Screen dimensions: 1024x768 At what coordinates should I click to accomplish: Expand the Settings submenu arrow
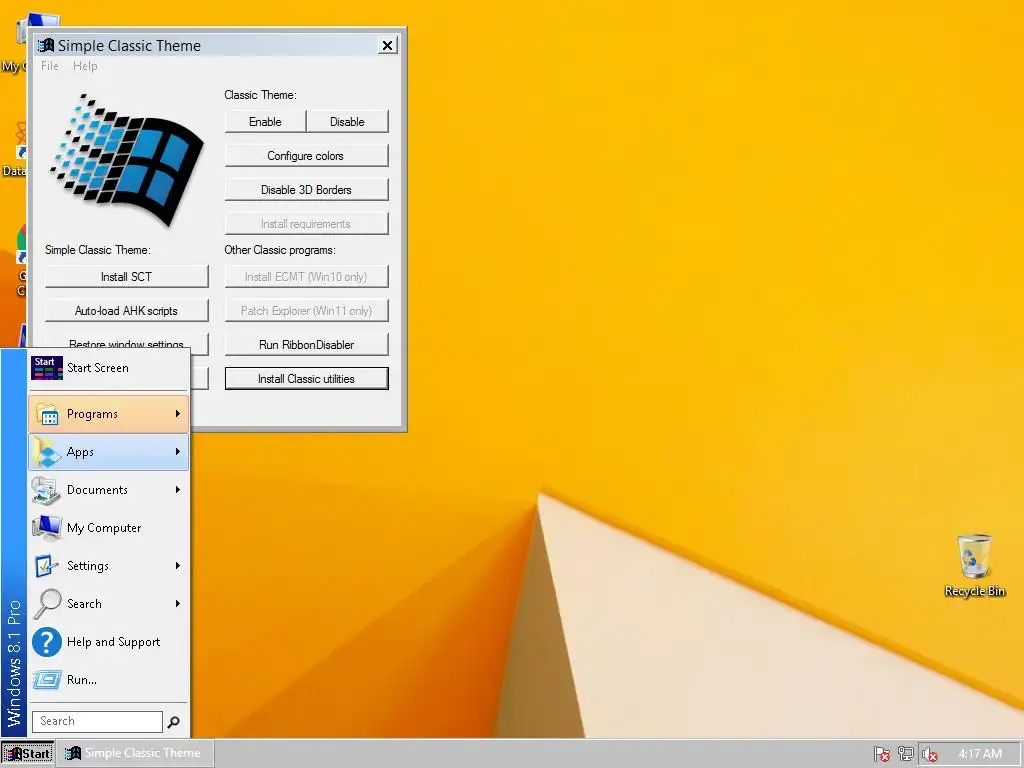pos(178,566)
